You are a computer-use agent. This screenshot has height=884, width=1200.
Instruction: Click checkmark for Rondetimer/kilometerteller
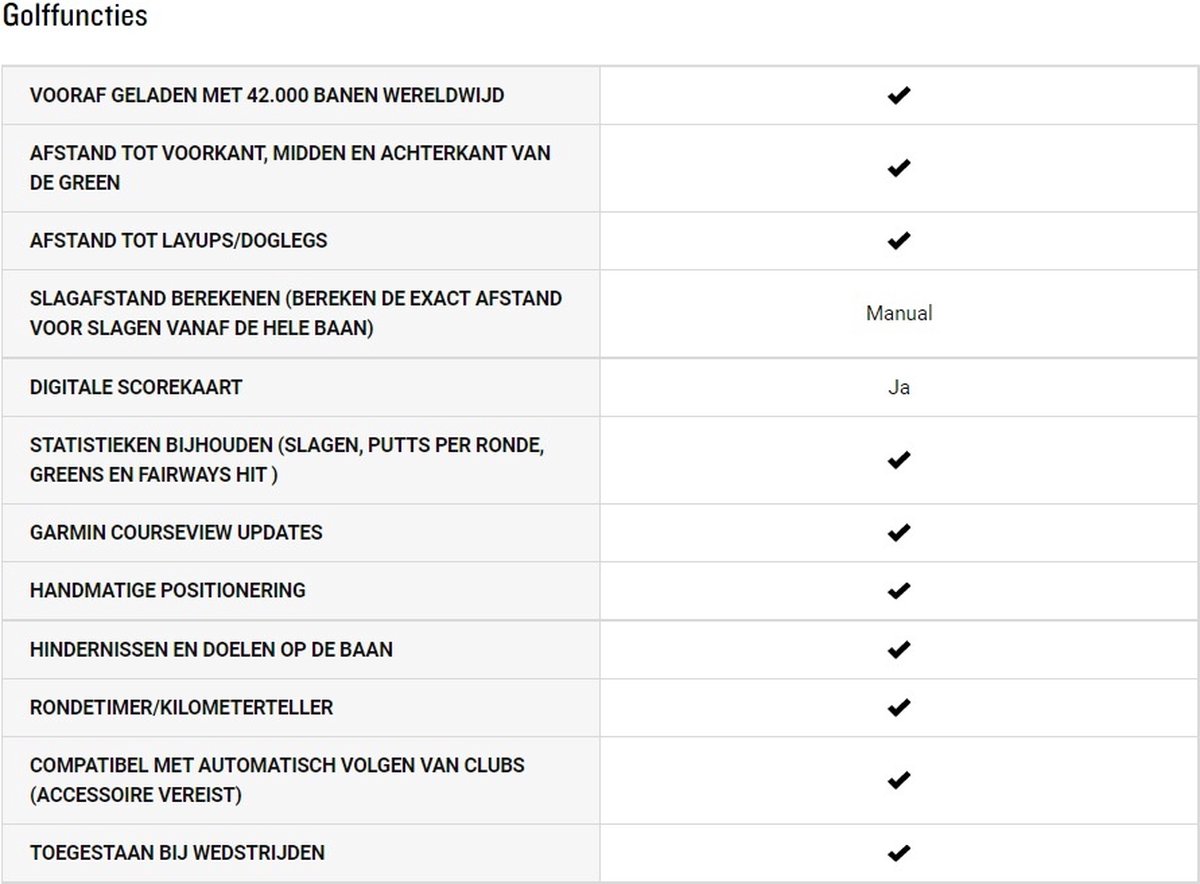pos(899,707)
